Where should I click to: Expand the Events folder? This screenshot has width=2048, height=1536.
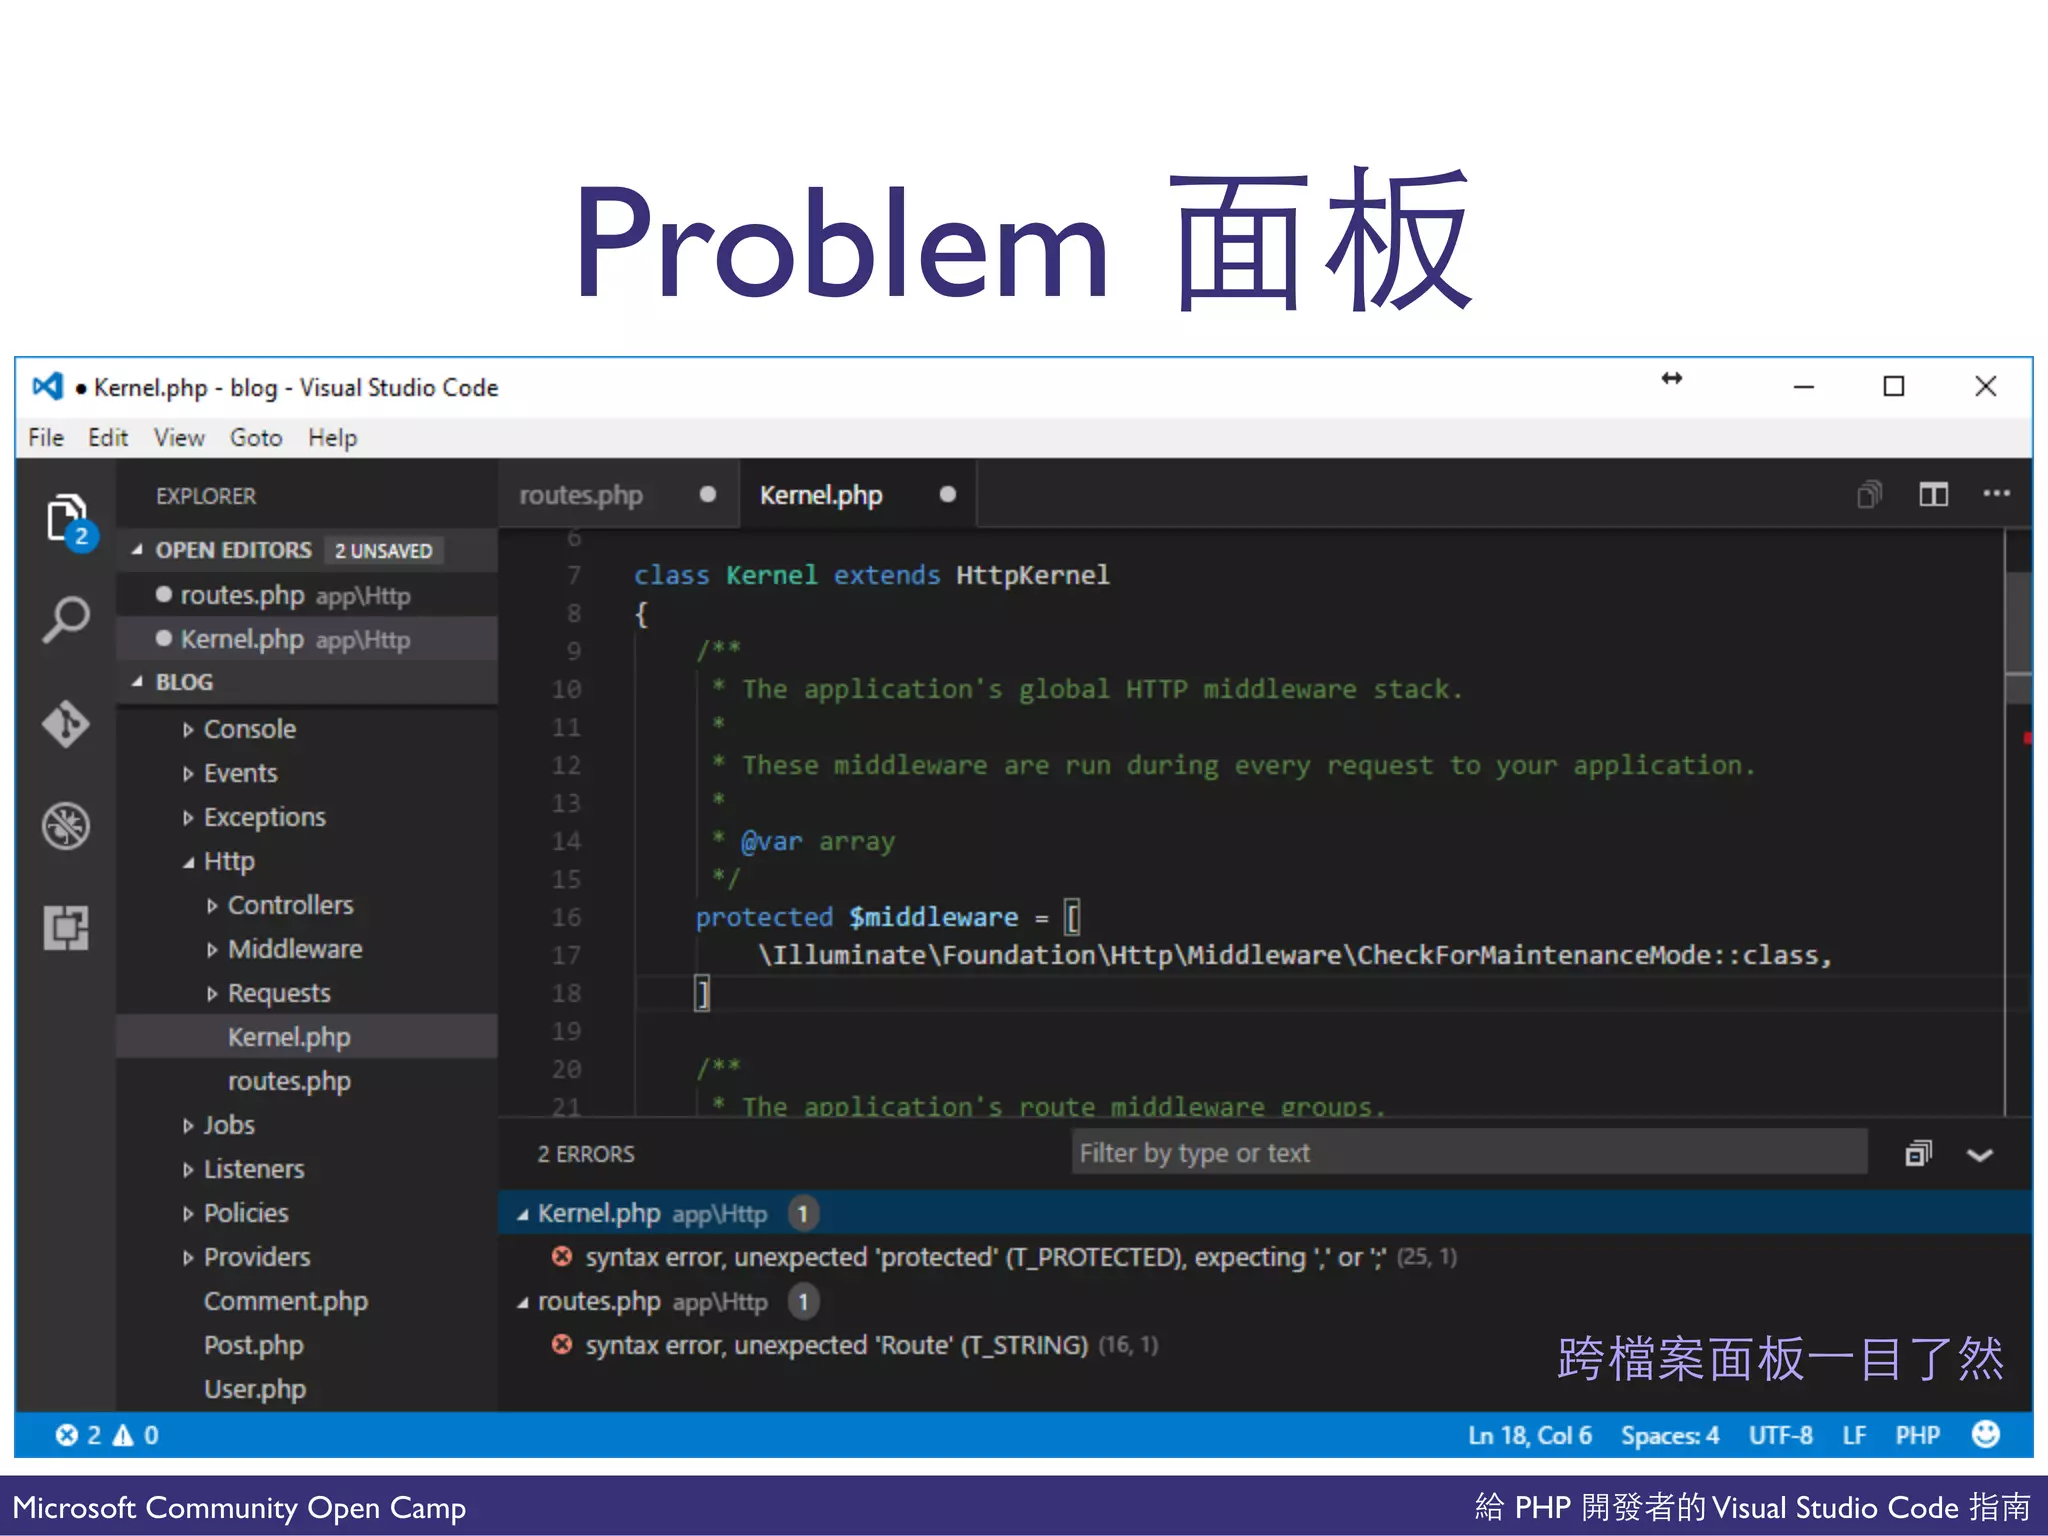[x=188, y=774]
